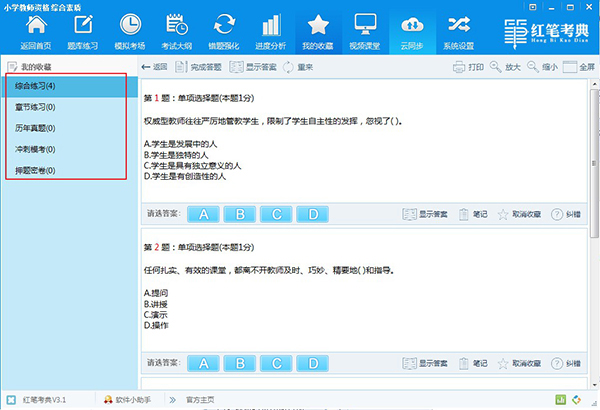The width and height of the screenshot is (600, 410).
Task: Click 云同步 cloud sync icon
Action: pyautogui.click(x=412, y=25)
